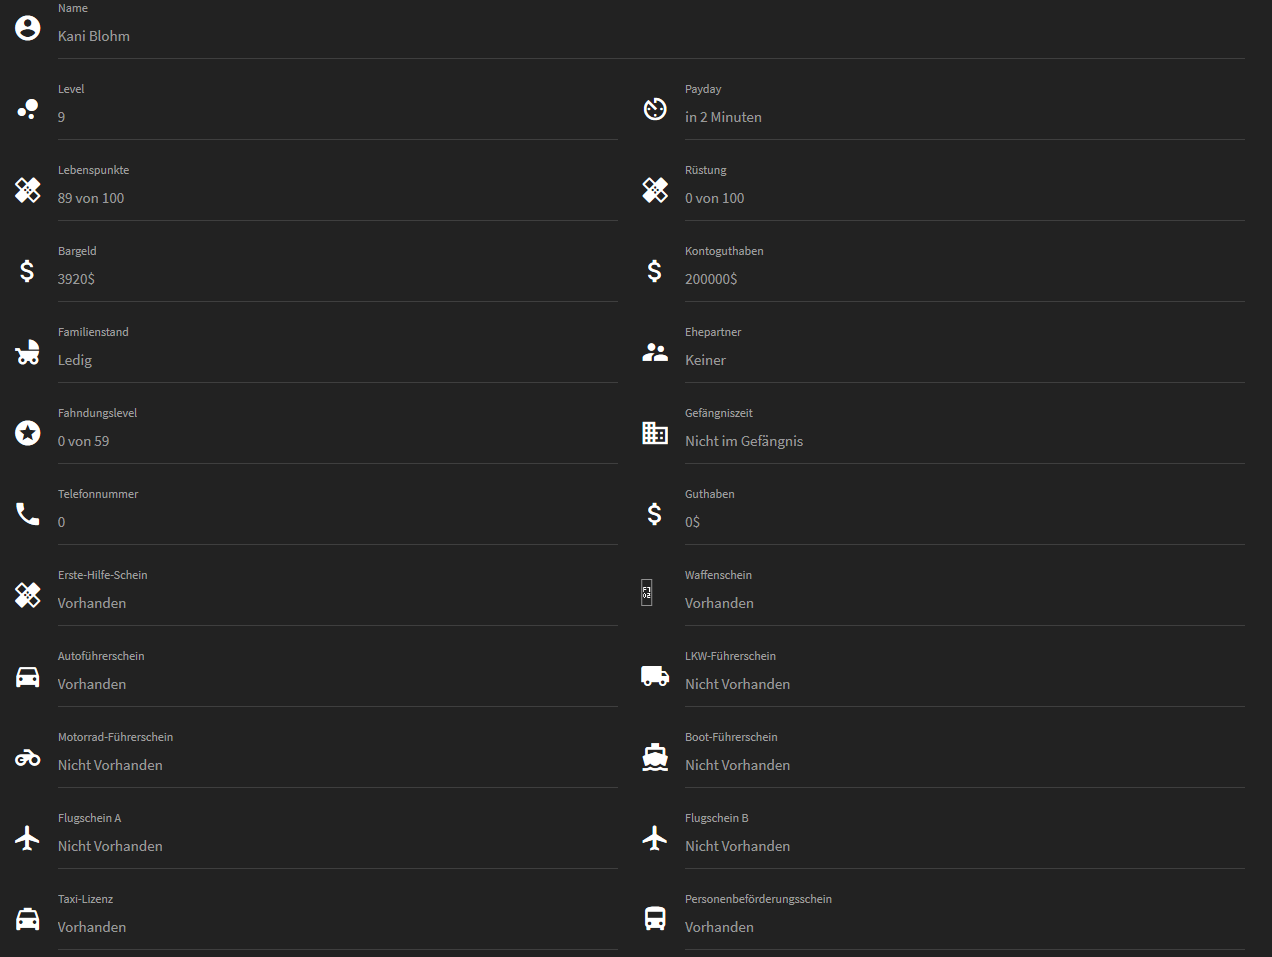
Task: Click the boat icon for Boot-Führerschein
Action: pyautogui.click(x=655, y=757)
